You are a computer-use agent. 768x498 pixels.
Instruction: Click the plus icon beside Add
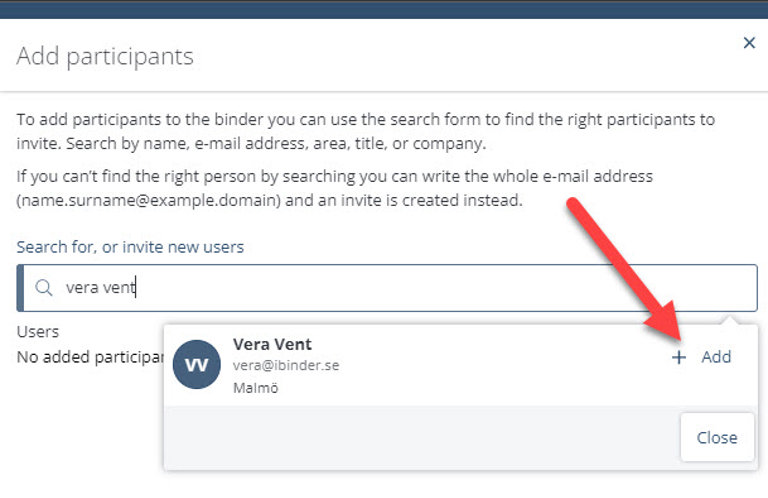[679, 357]
